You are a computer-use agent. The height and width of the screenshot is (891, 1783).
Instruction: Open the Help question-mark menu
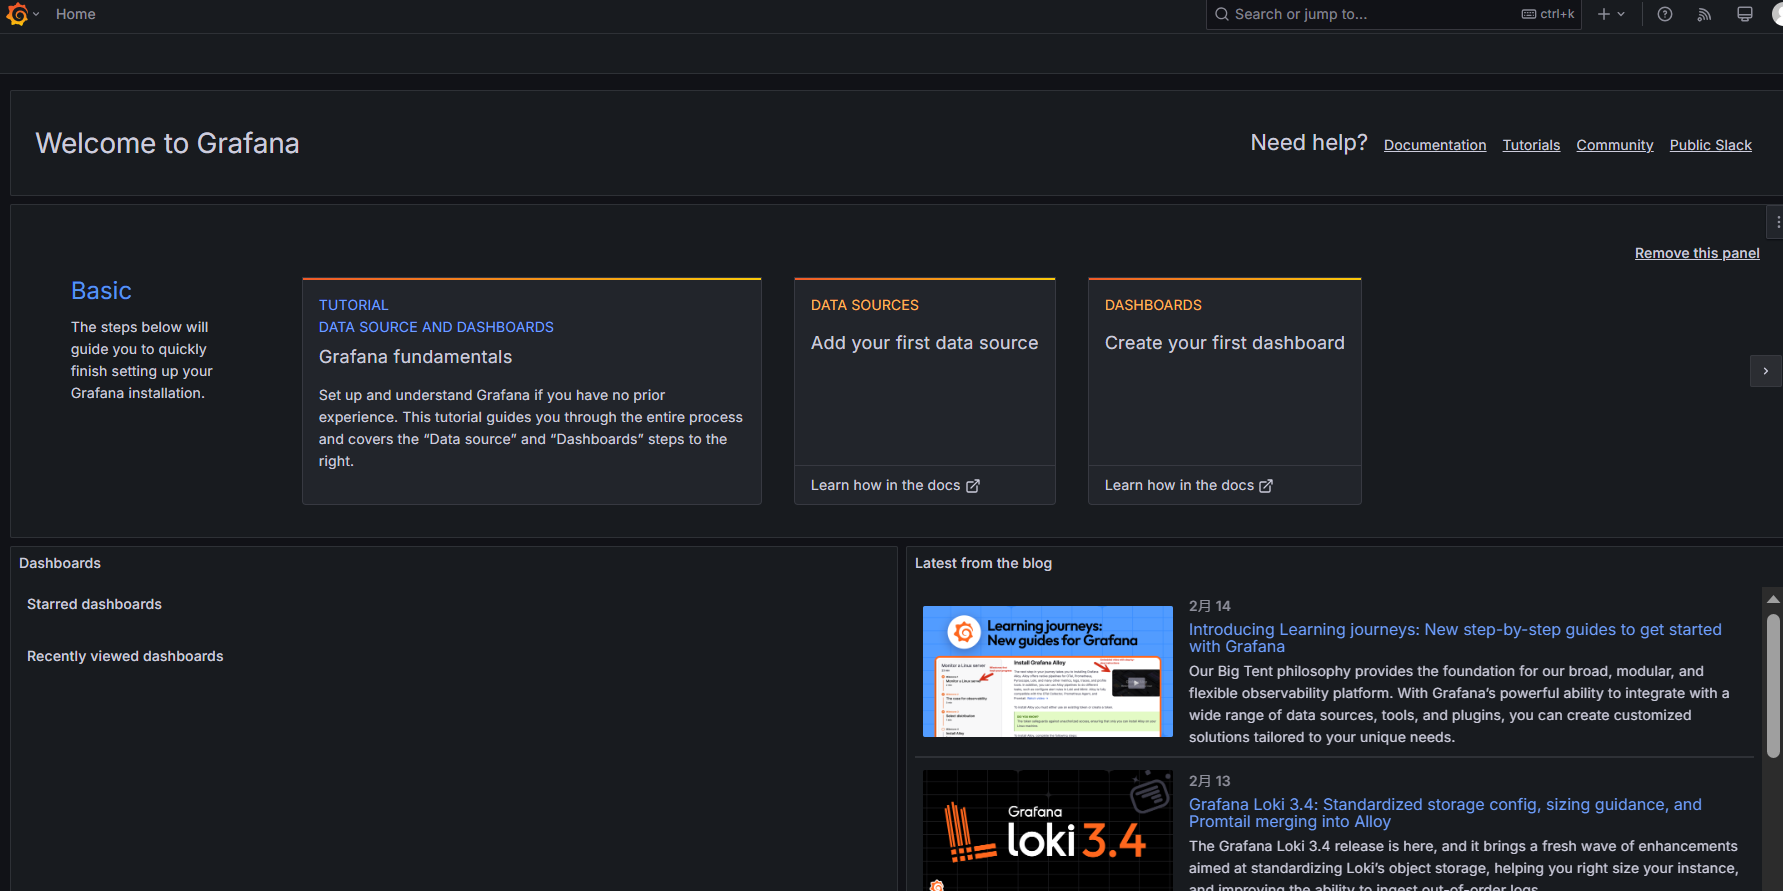(1665, 14)
